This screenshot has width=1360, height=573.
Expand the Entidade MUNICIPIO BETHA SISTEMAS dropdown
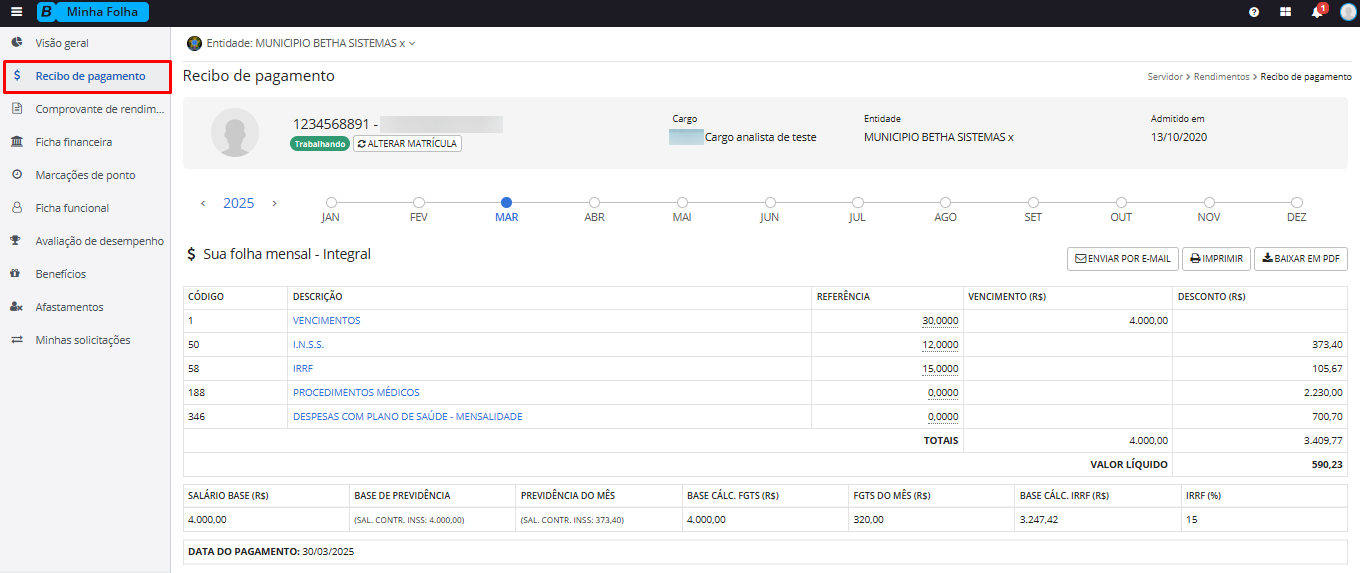pos(310,43)
